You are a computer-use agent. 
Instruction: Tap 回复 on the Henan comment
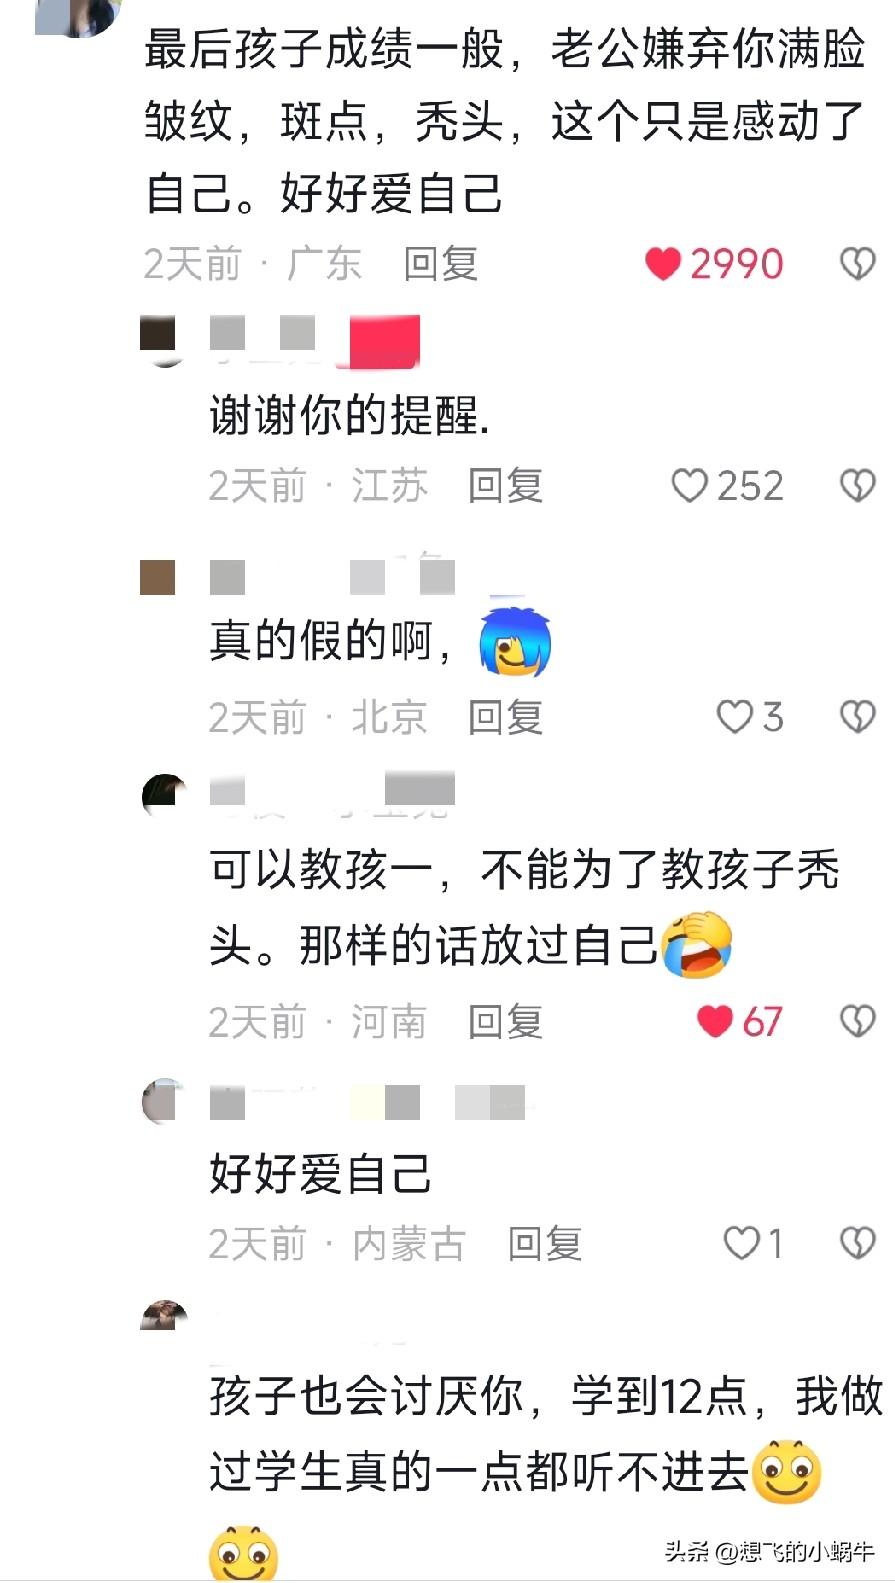click(506, 1021)
